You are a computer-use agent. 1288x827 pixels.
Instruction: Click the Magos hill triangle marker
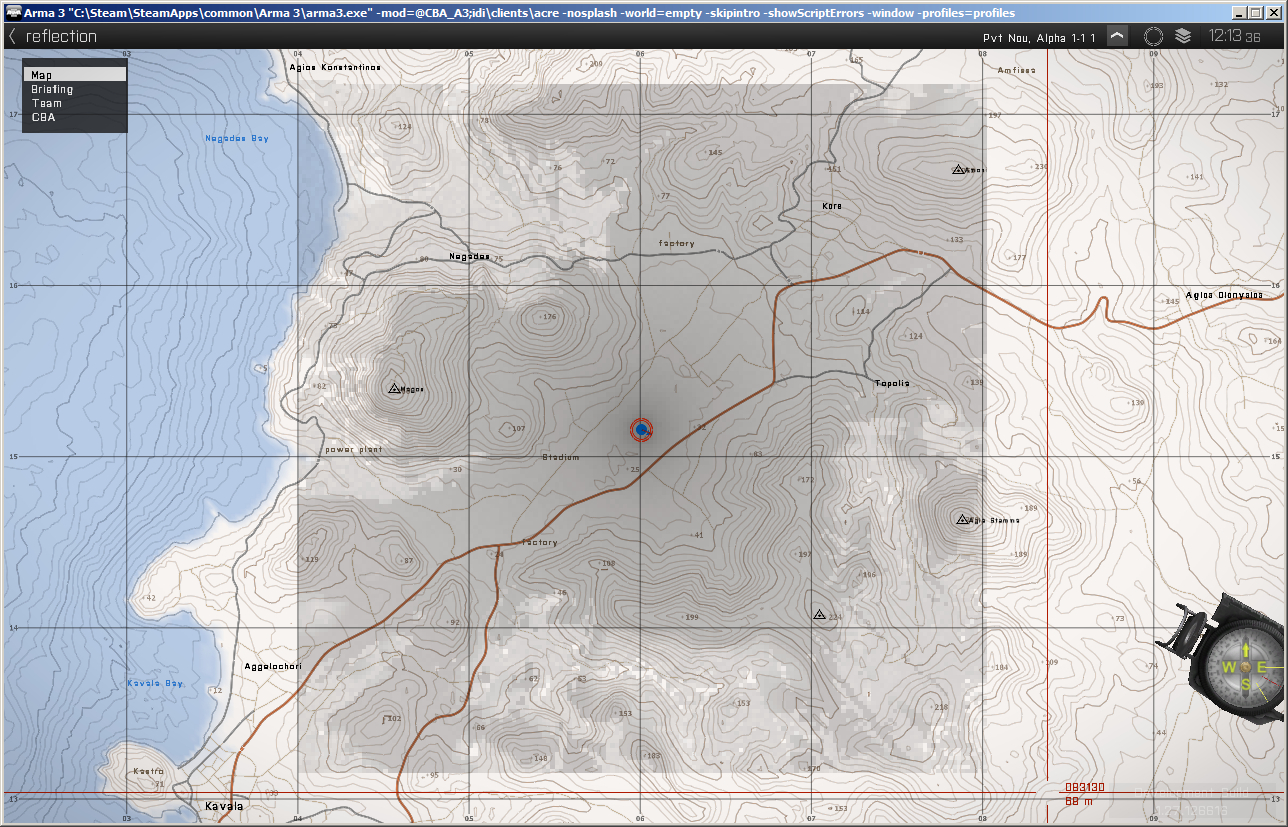[394, 388]
